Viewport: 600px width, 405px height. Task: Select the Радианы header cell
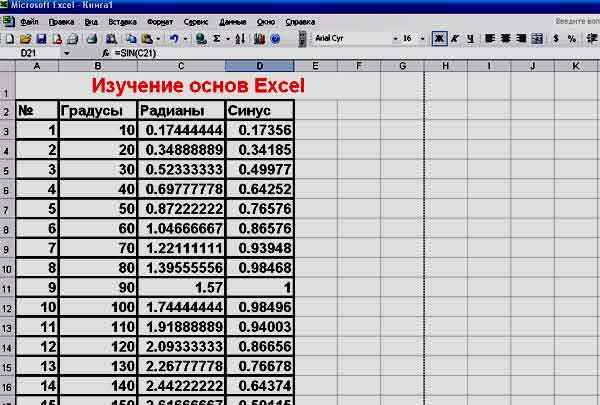click(x=181, y=111)
